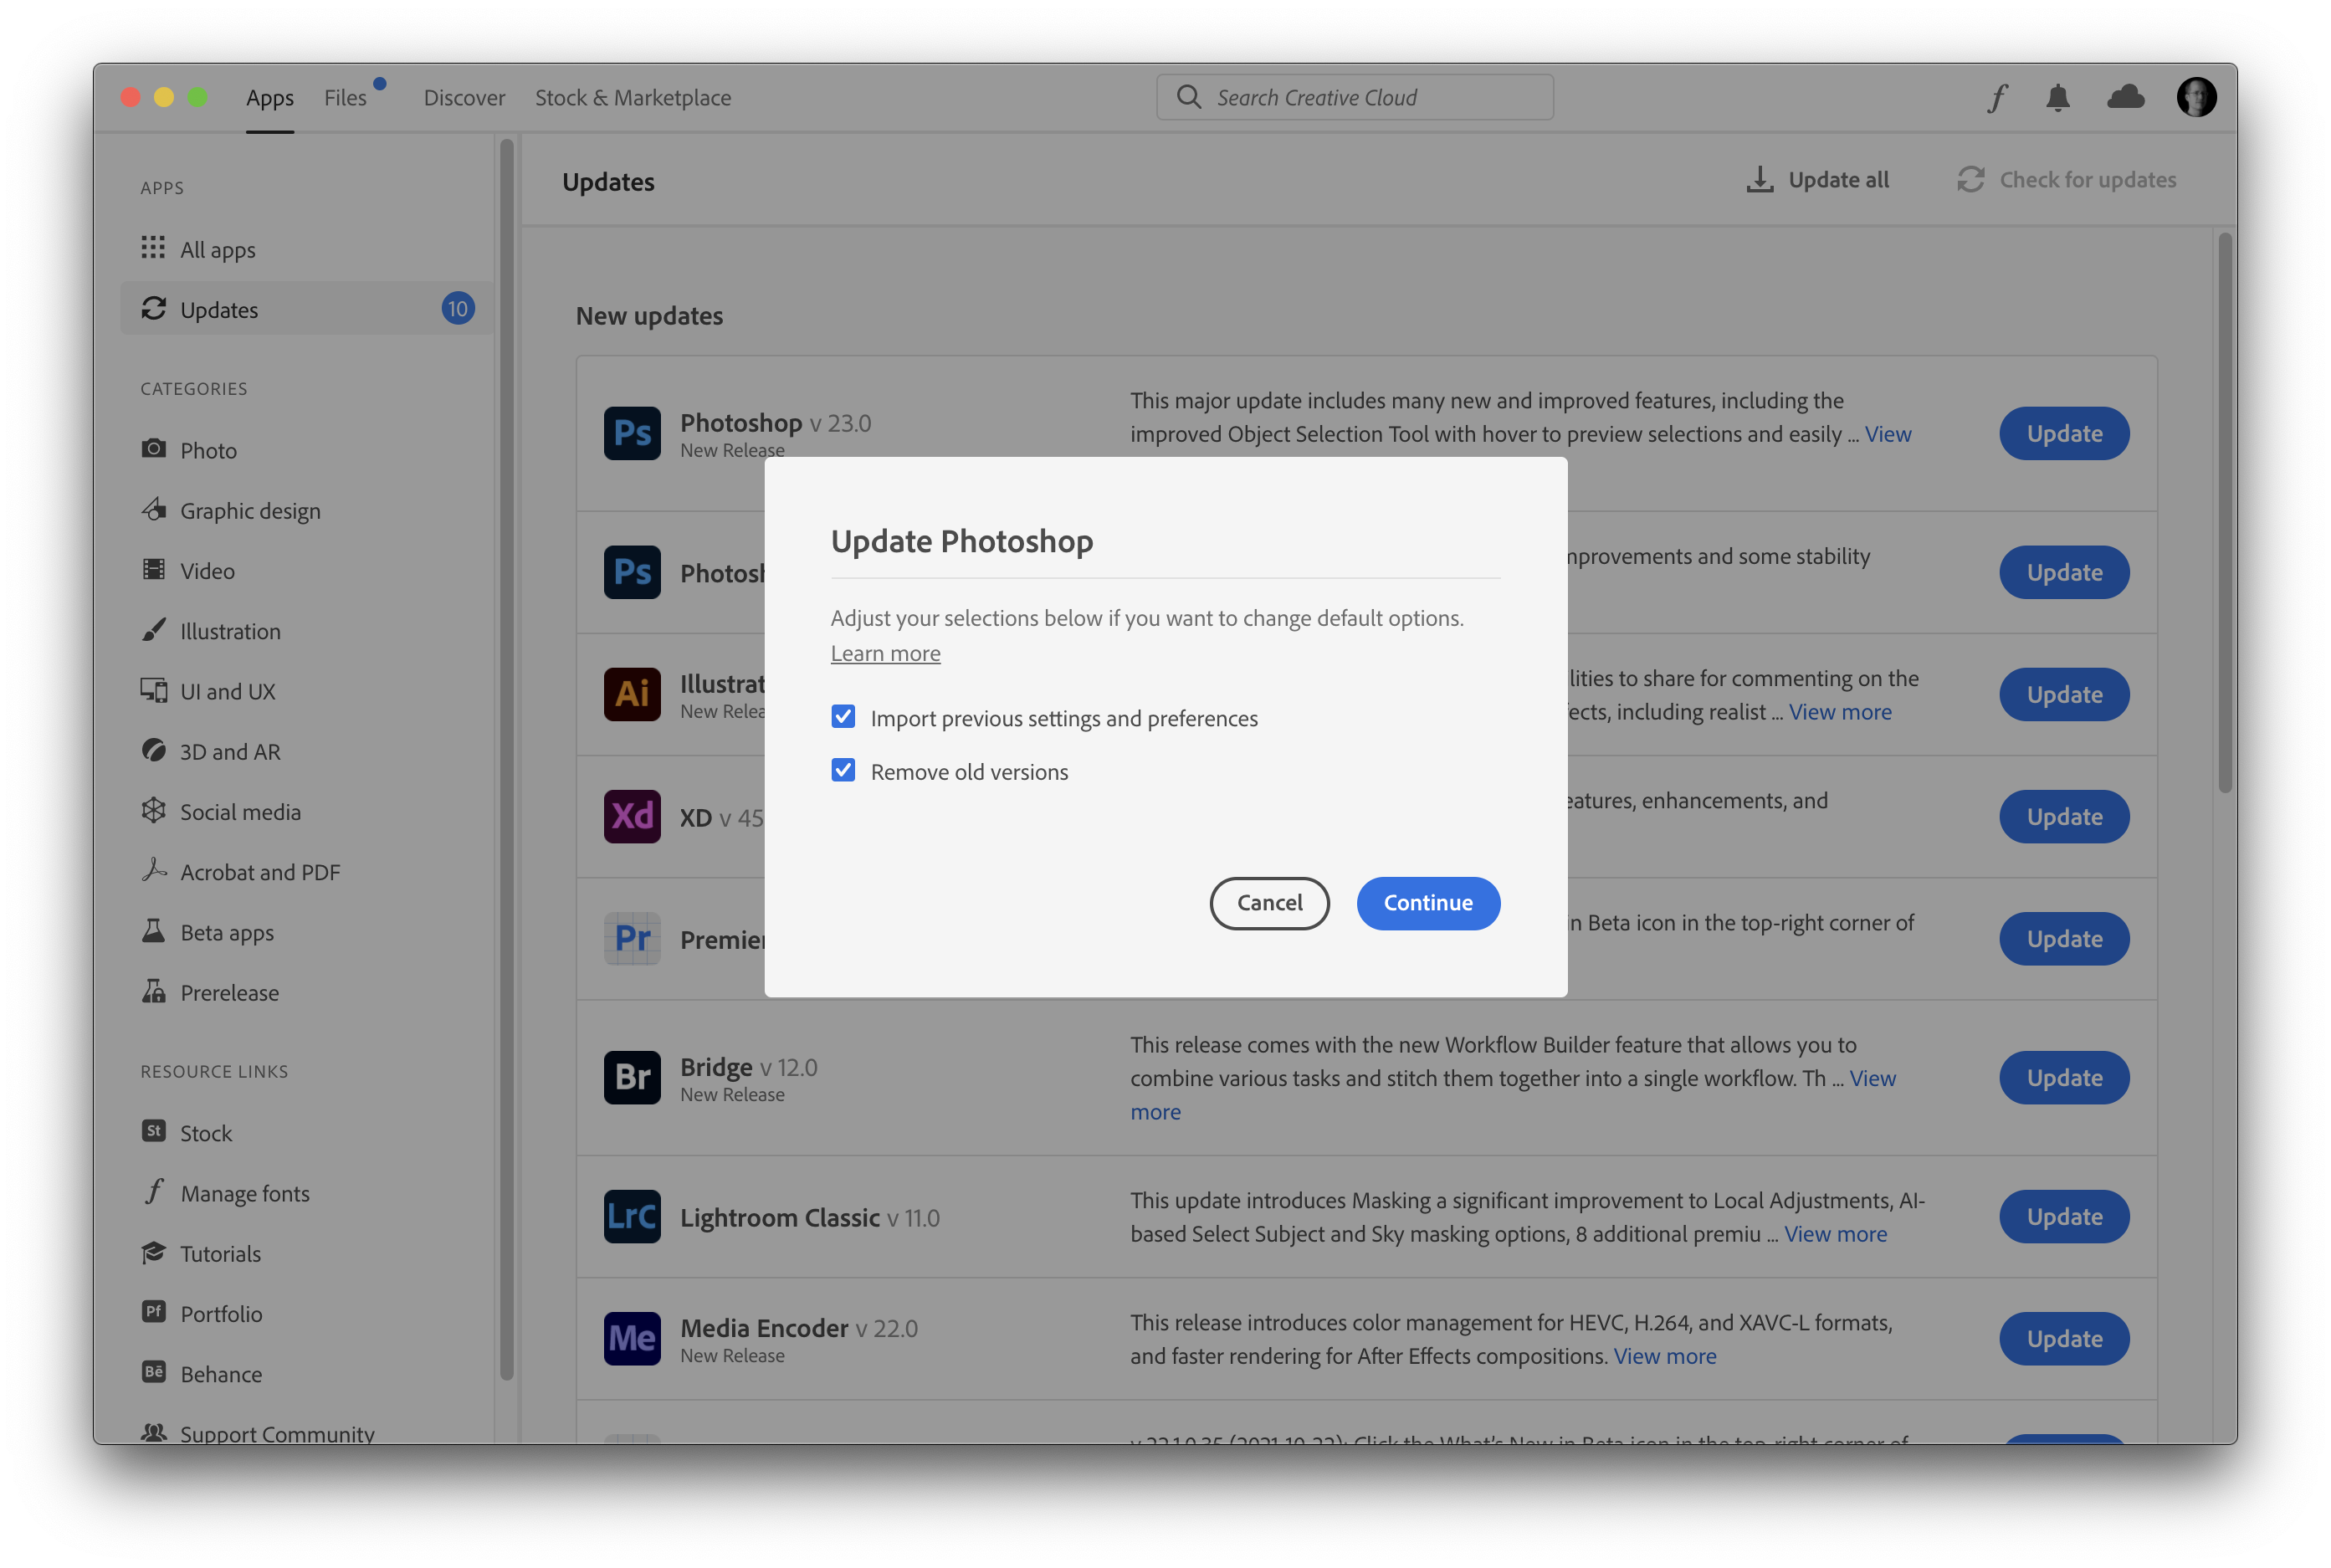Click Learn more link in update dialog
This screenshot has height=1568, width=2331.
(x=885, y=653)
